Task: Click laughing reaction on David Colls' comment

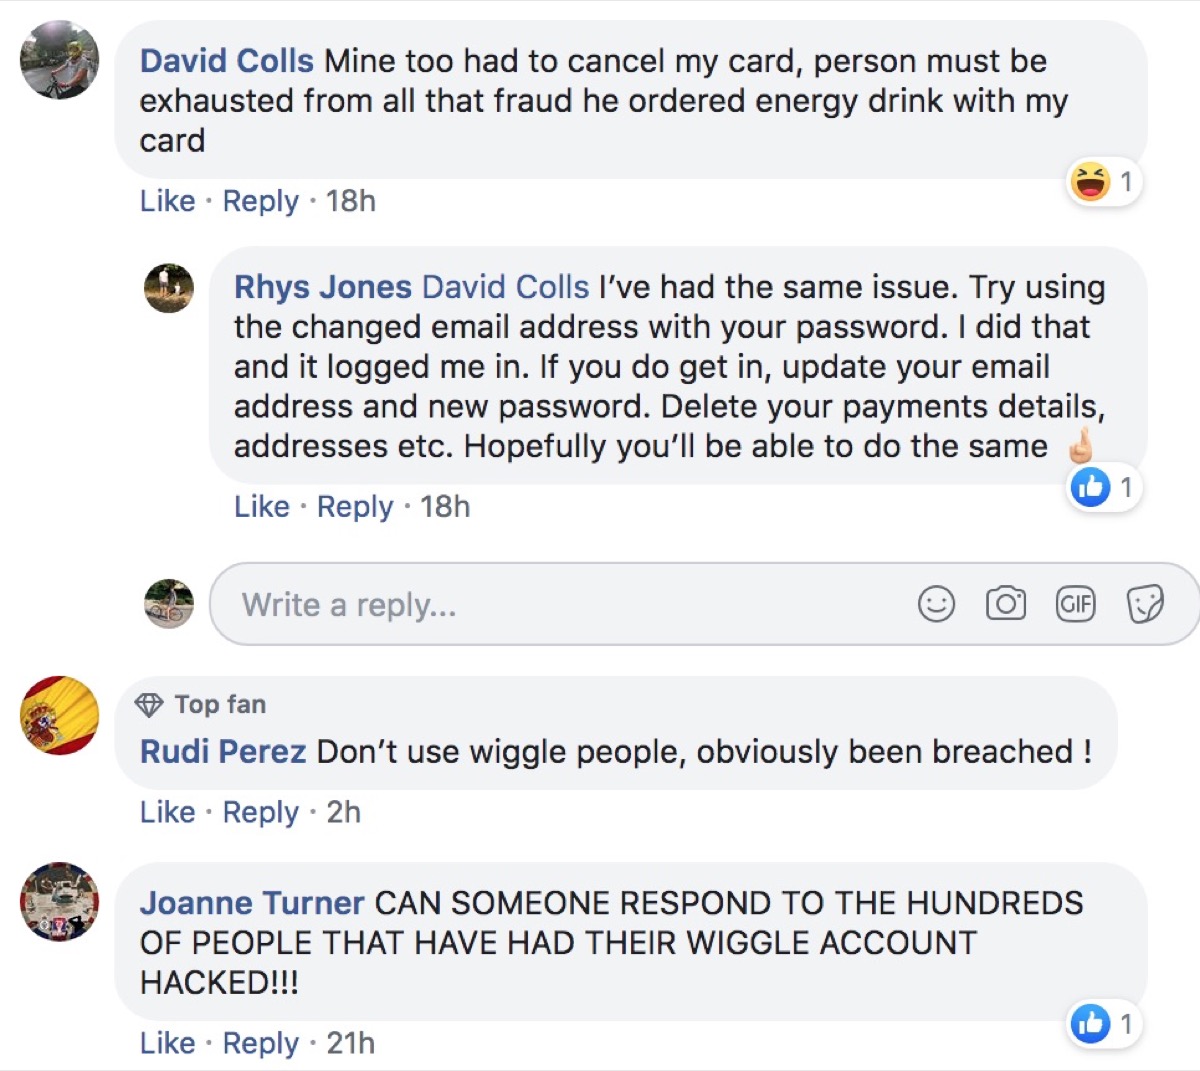Action: tap(1090, 182)
